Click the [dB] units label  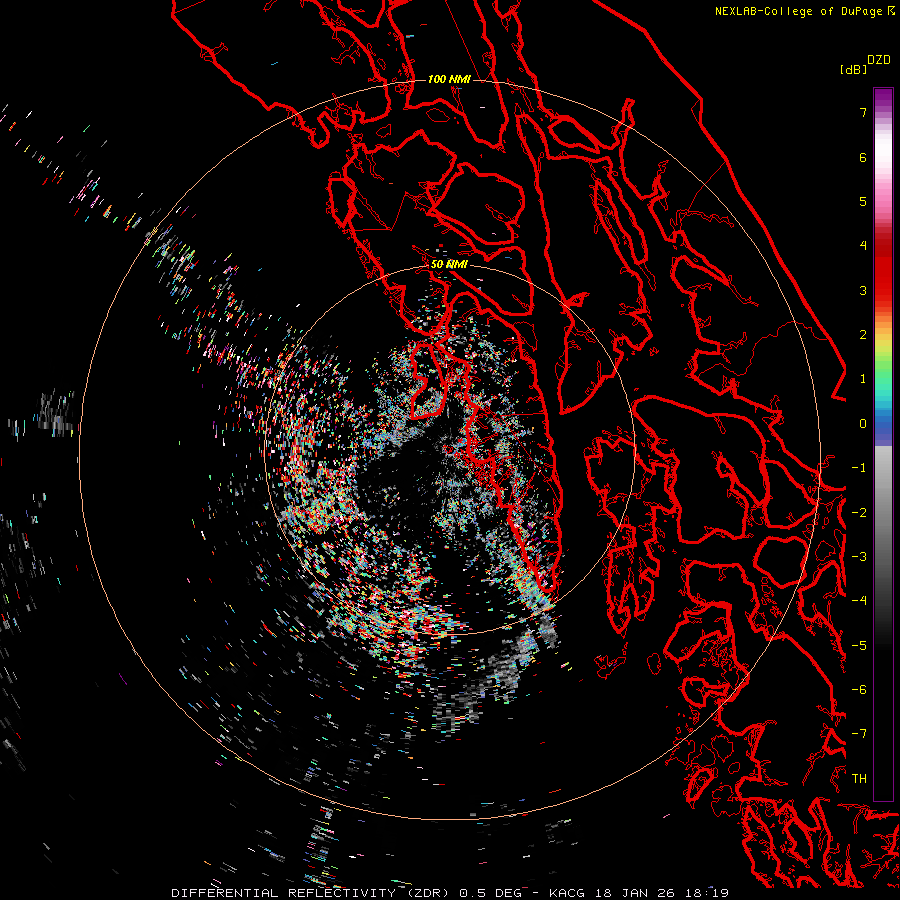853,69
